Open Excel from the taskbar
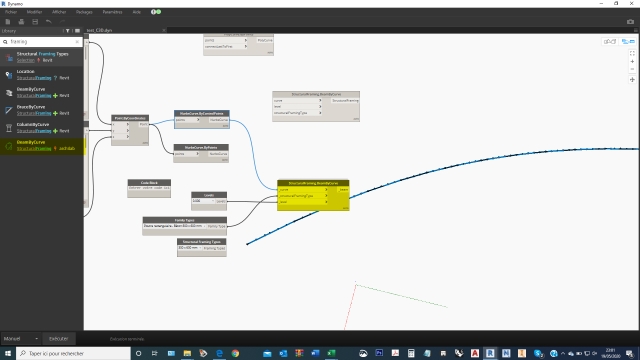The width and height of the screenshot is (640, 360). click(x=331, y=353)
